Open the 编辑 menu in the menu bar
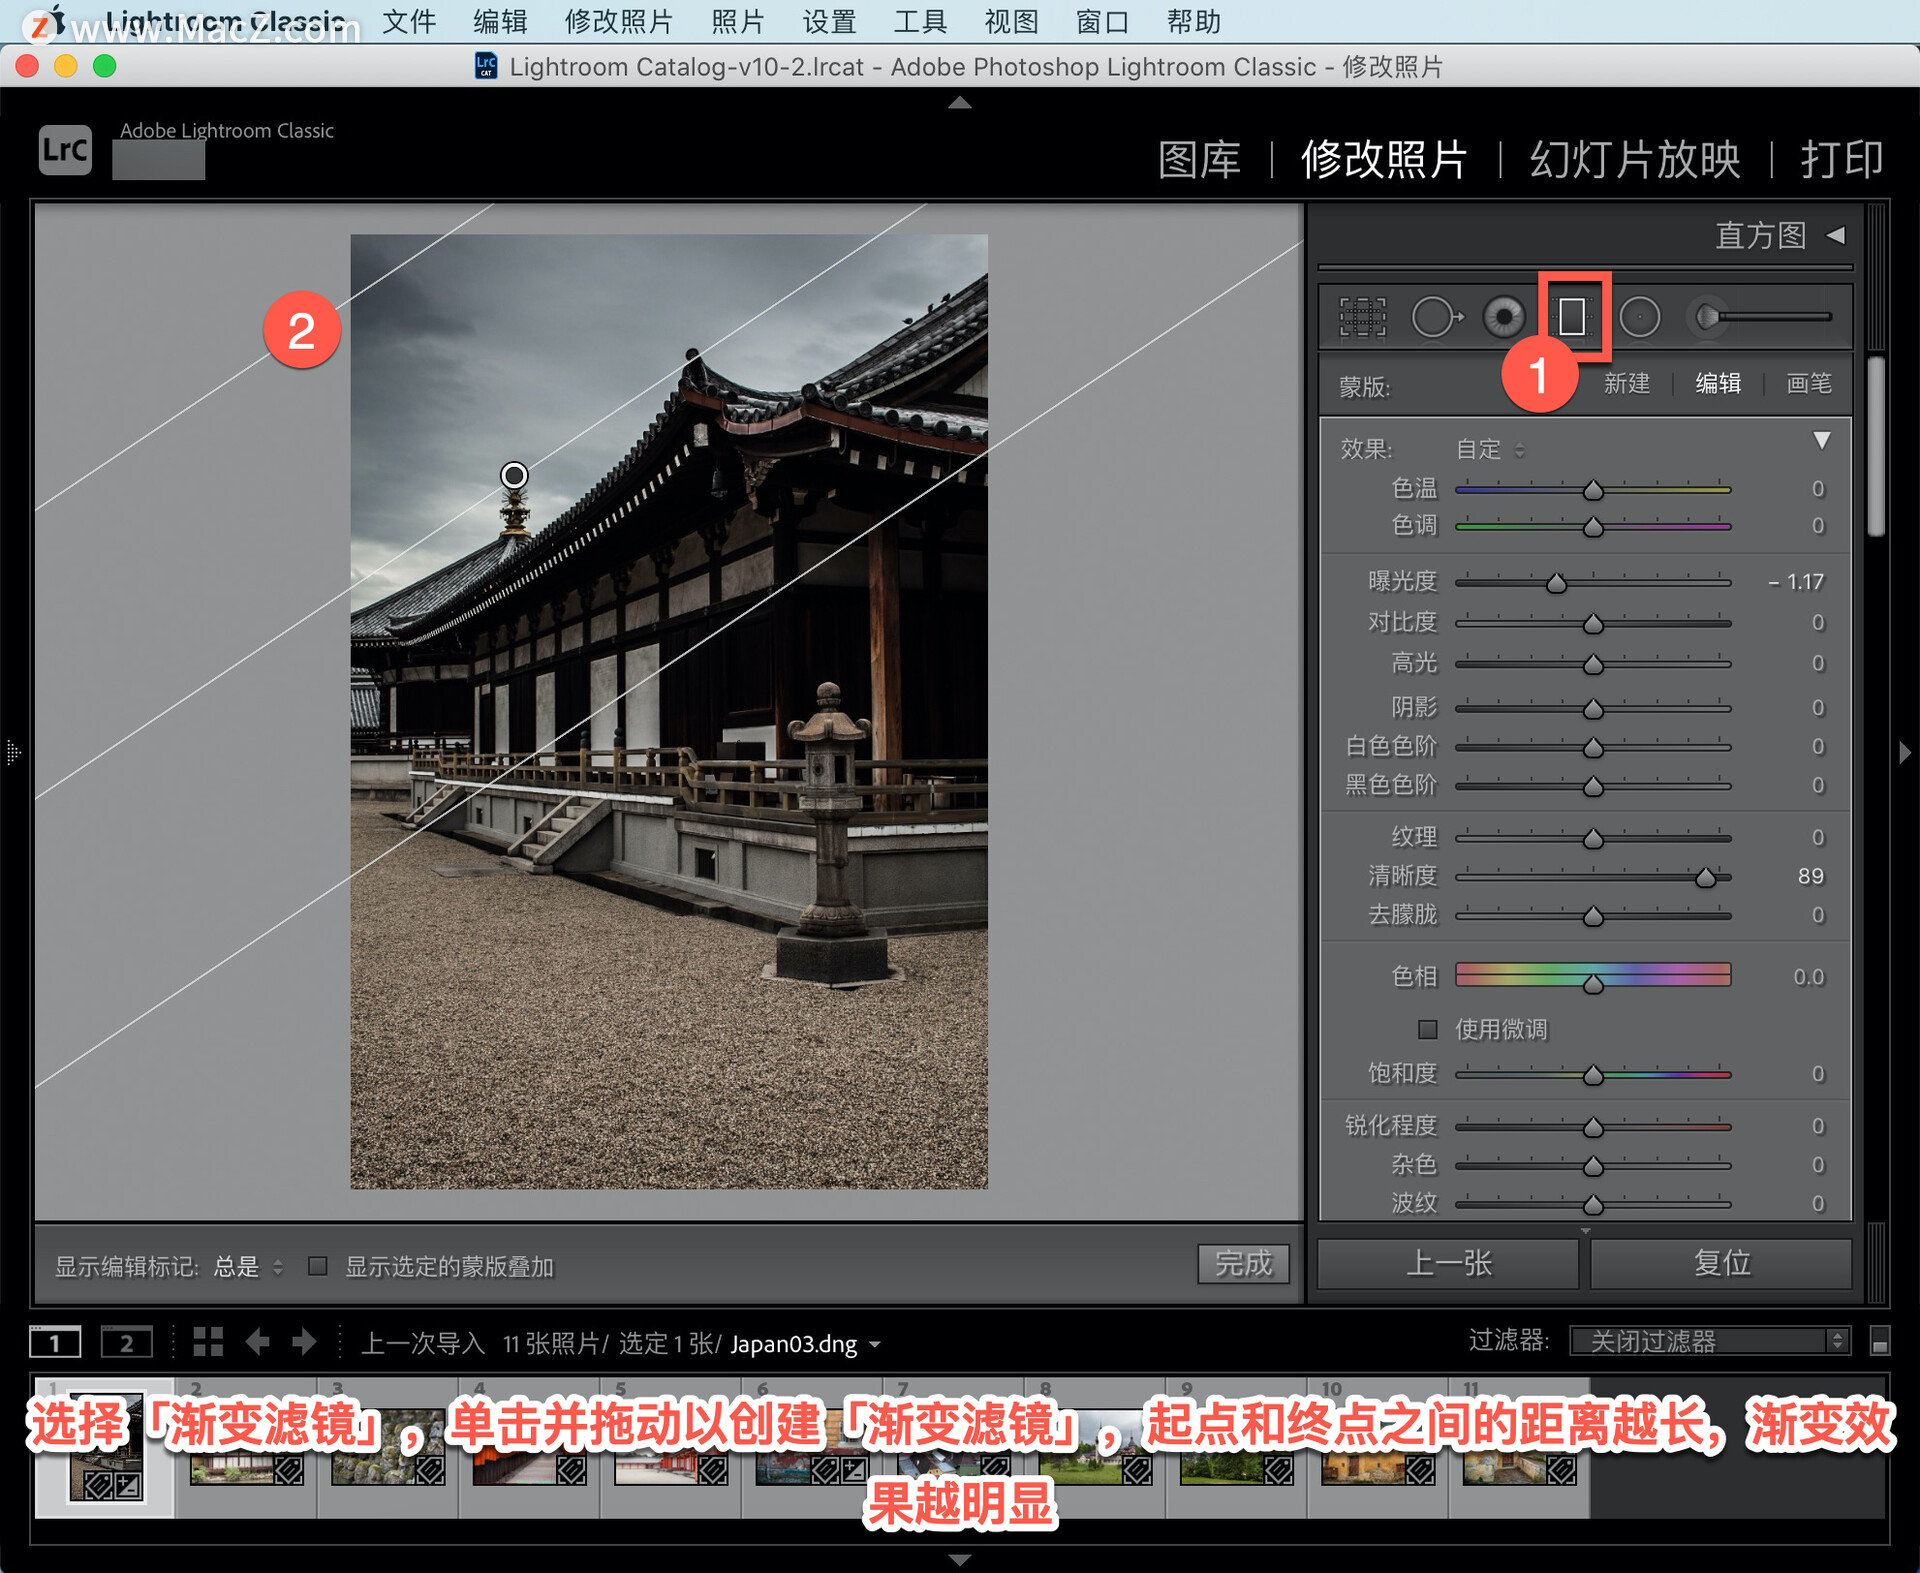This screenshot has height=1573, width=1920. click(500, 21)
